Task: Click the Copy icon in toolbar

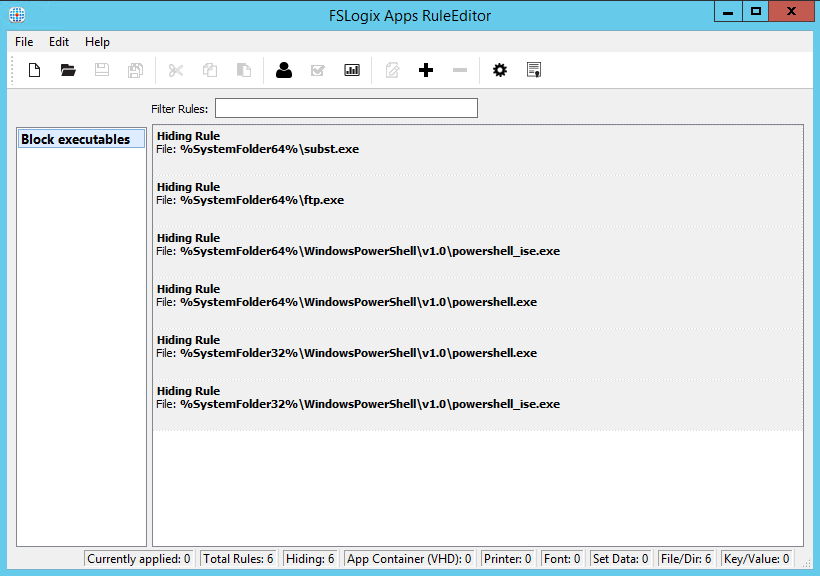Action: [210, 70]
